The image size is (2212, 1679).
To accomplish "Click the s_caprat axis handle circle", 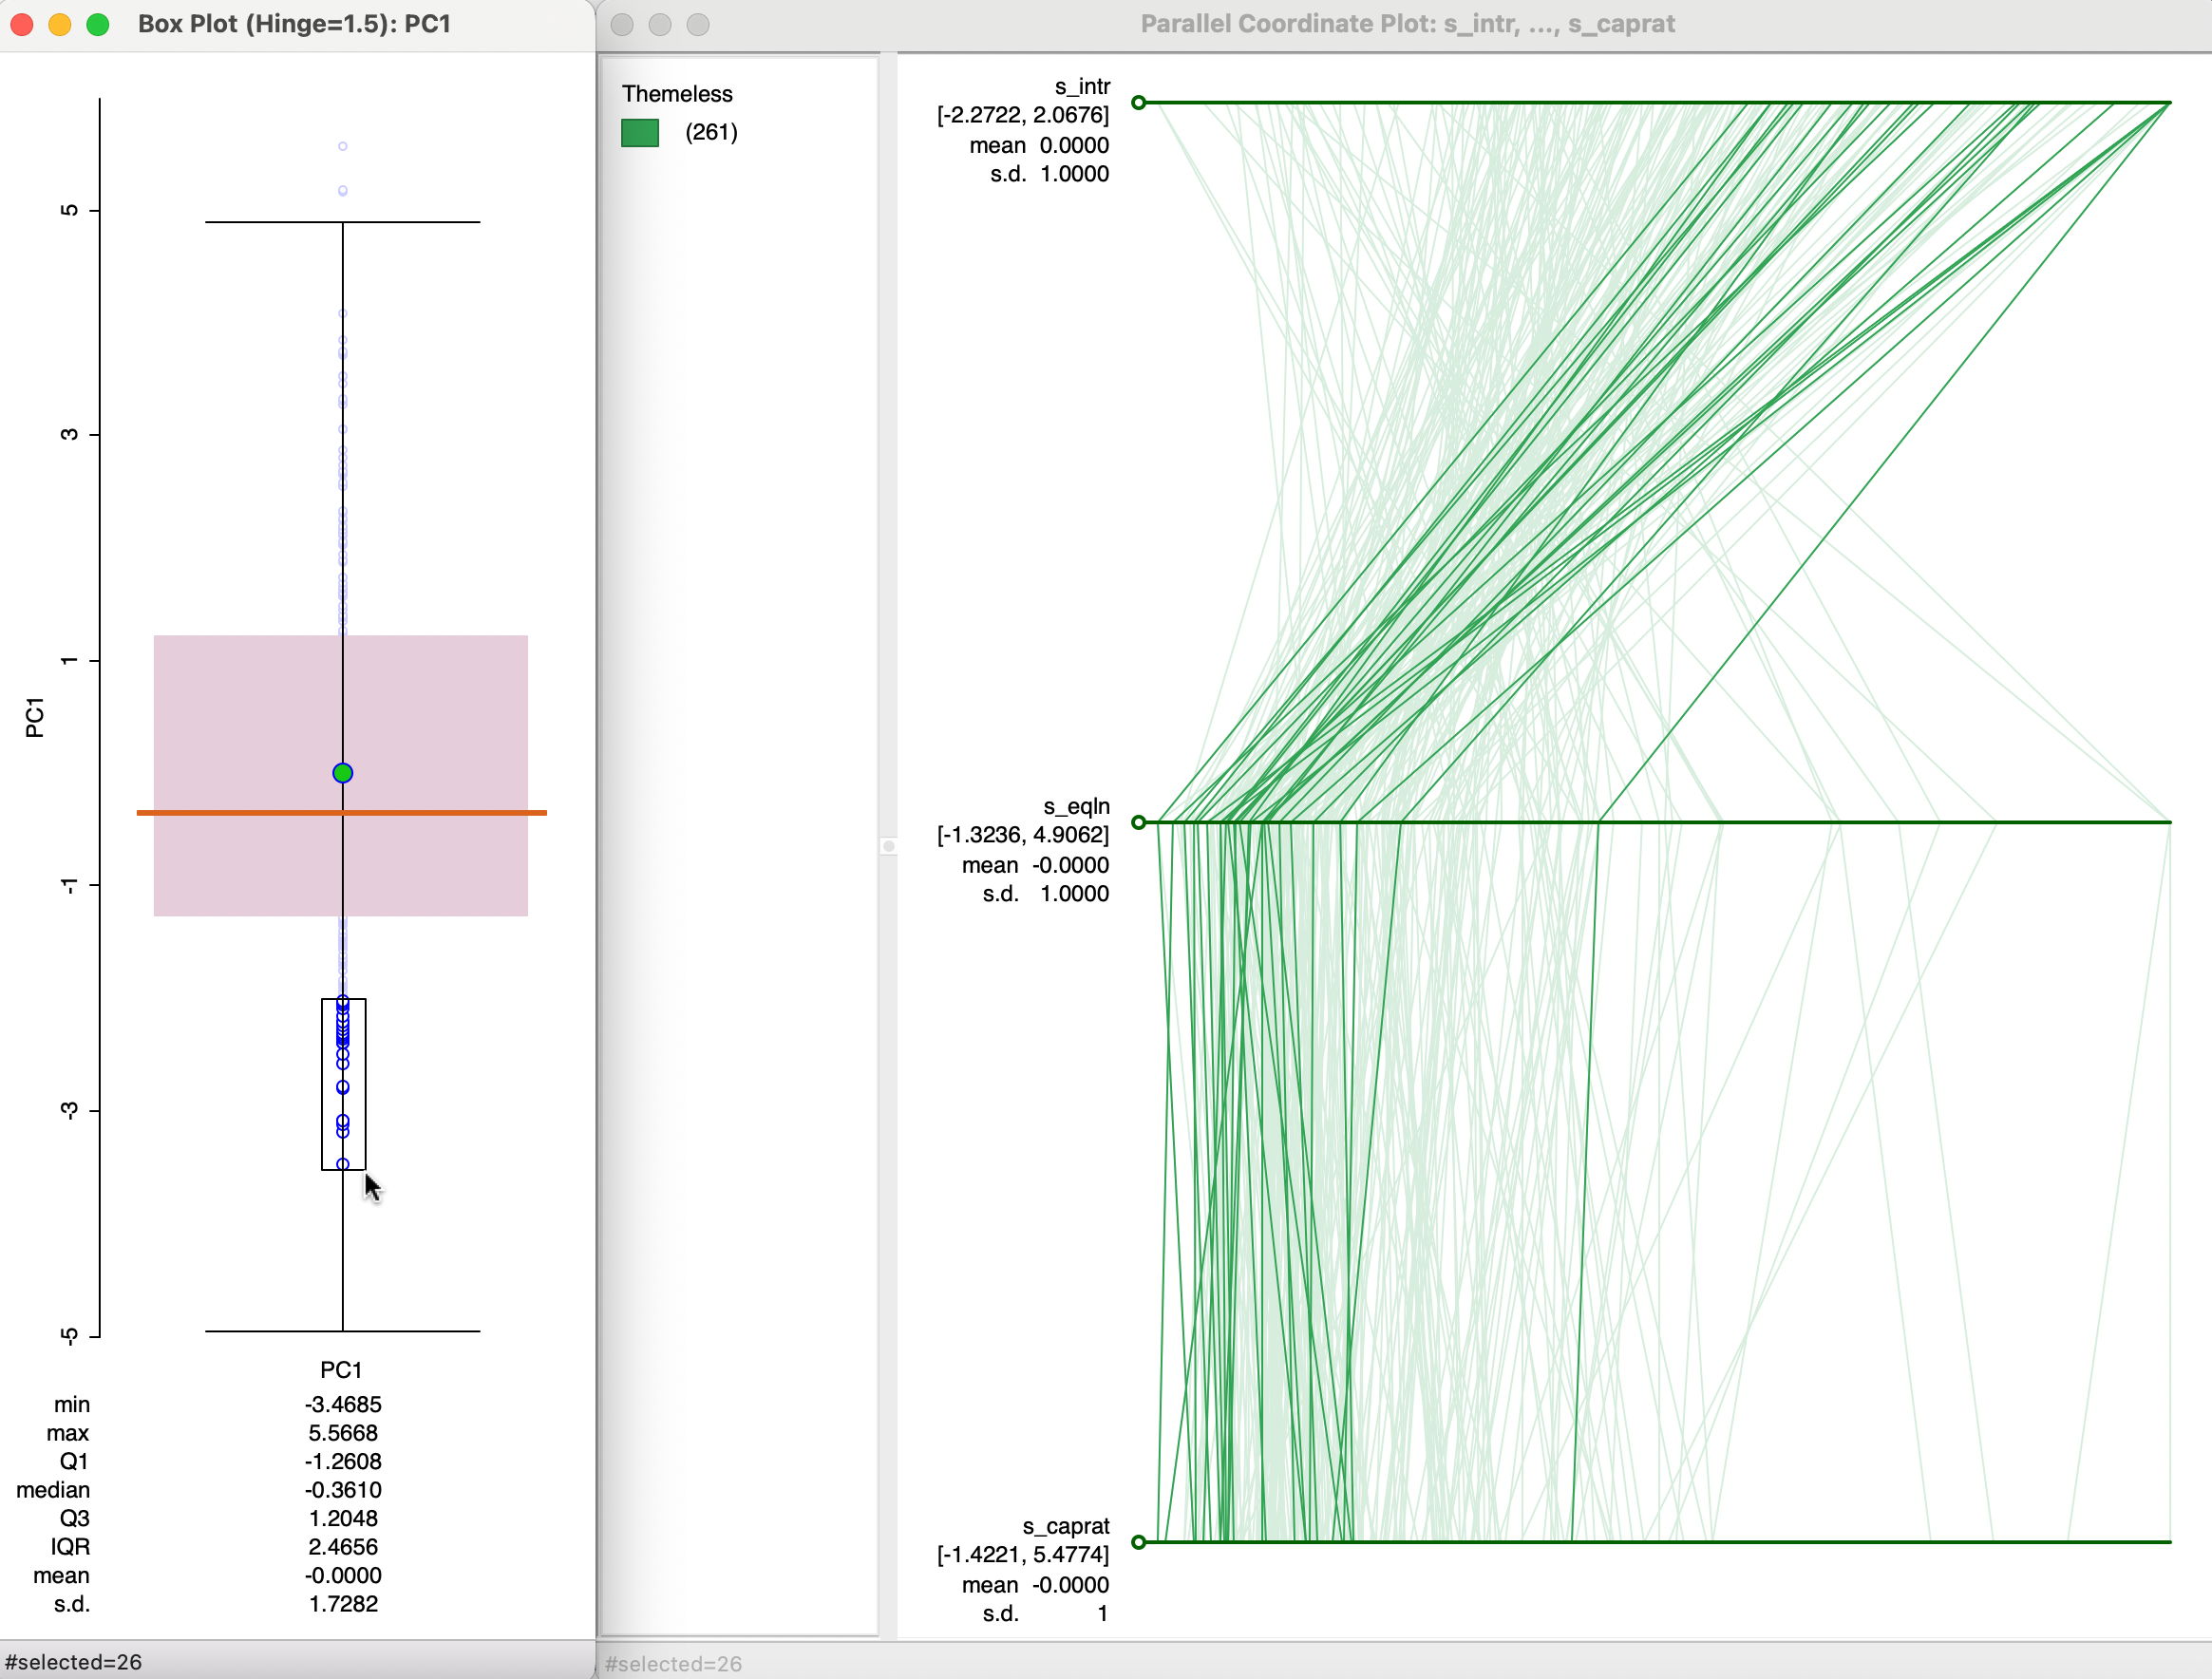I will pyautogui.click(x=1138, y=1542).
